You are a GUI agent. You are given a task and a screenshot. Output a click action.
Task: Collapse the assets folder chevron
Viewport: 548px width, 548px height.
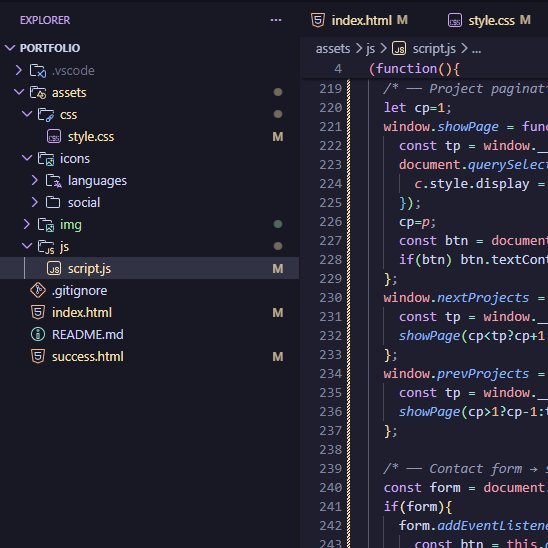19,92
